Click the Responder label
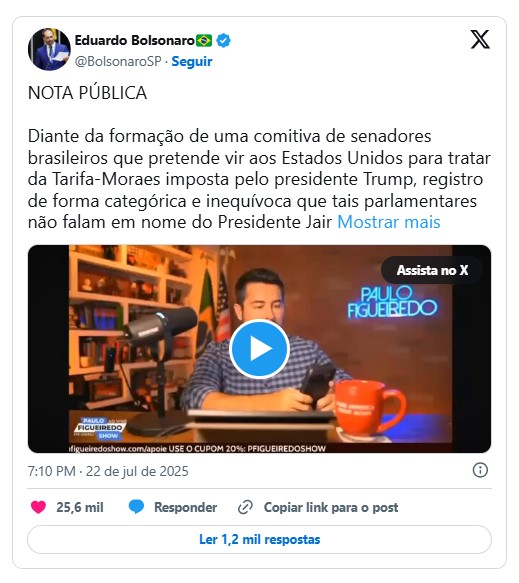Image resolution: width=519 pixels, height=583 pixels. click(x=186, y=507)
